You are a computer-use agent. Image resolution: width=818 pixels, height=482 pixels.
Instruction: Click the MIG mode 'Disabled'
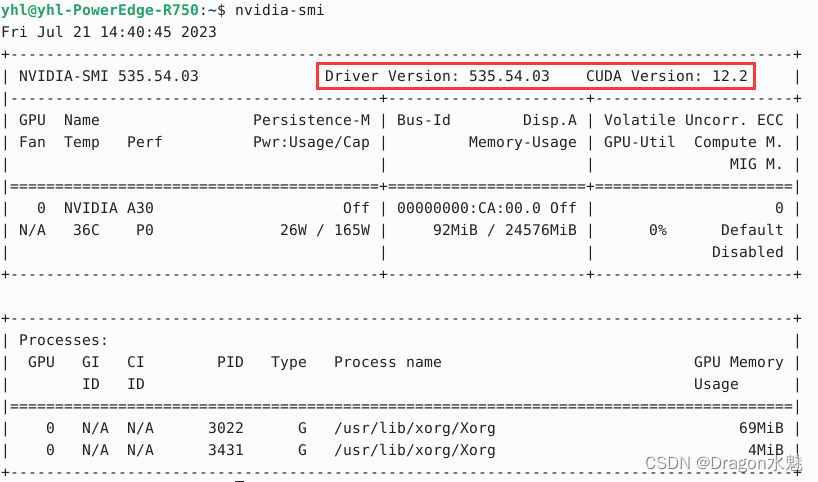coord(748,252)
